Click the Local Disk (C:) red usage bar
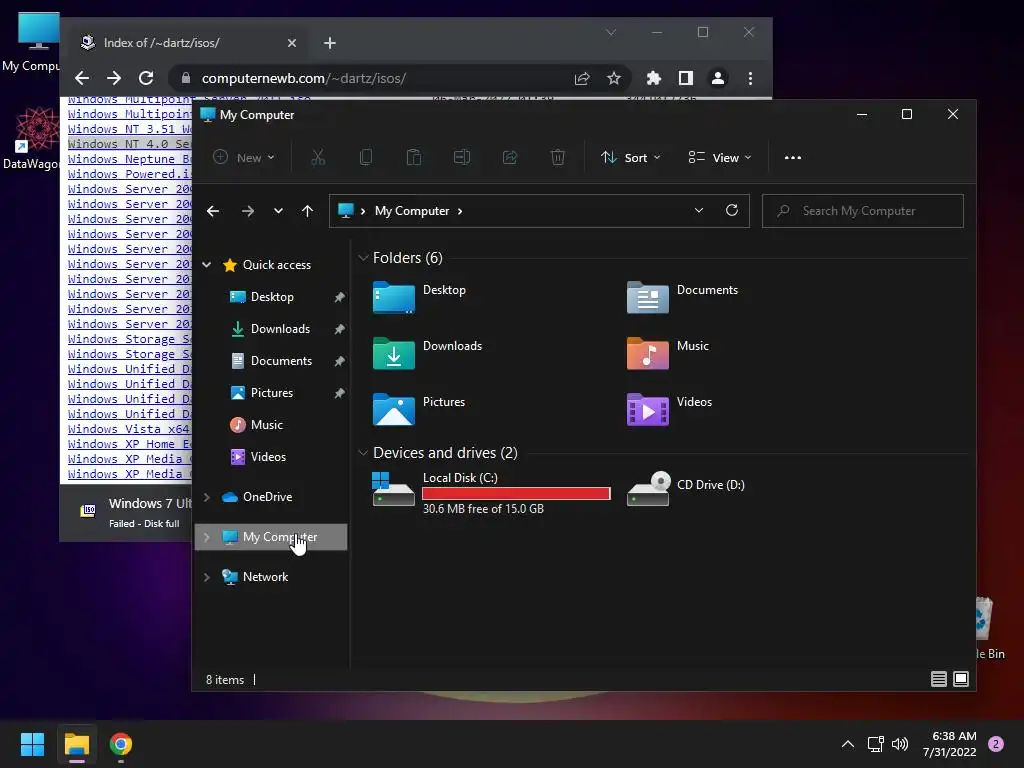Viewport: 1024px width, 768px height. point(516,494)
